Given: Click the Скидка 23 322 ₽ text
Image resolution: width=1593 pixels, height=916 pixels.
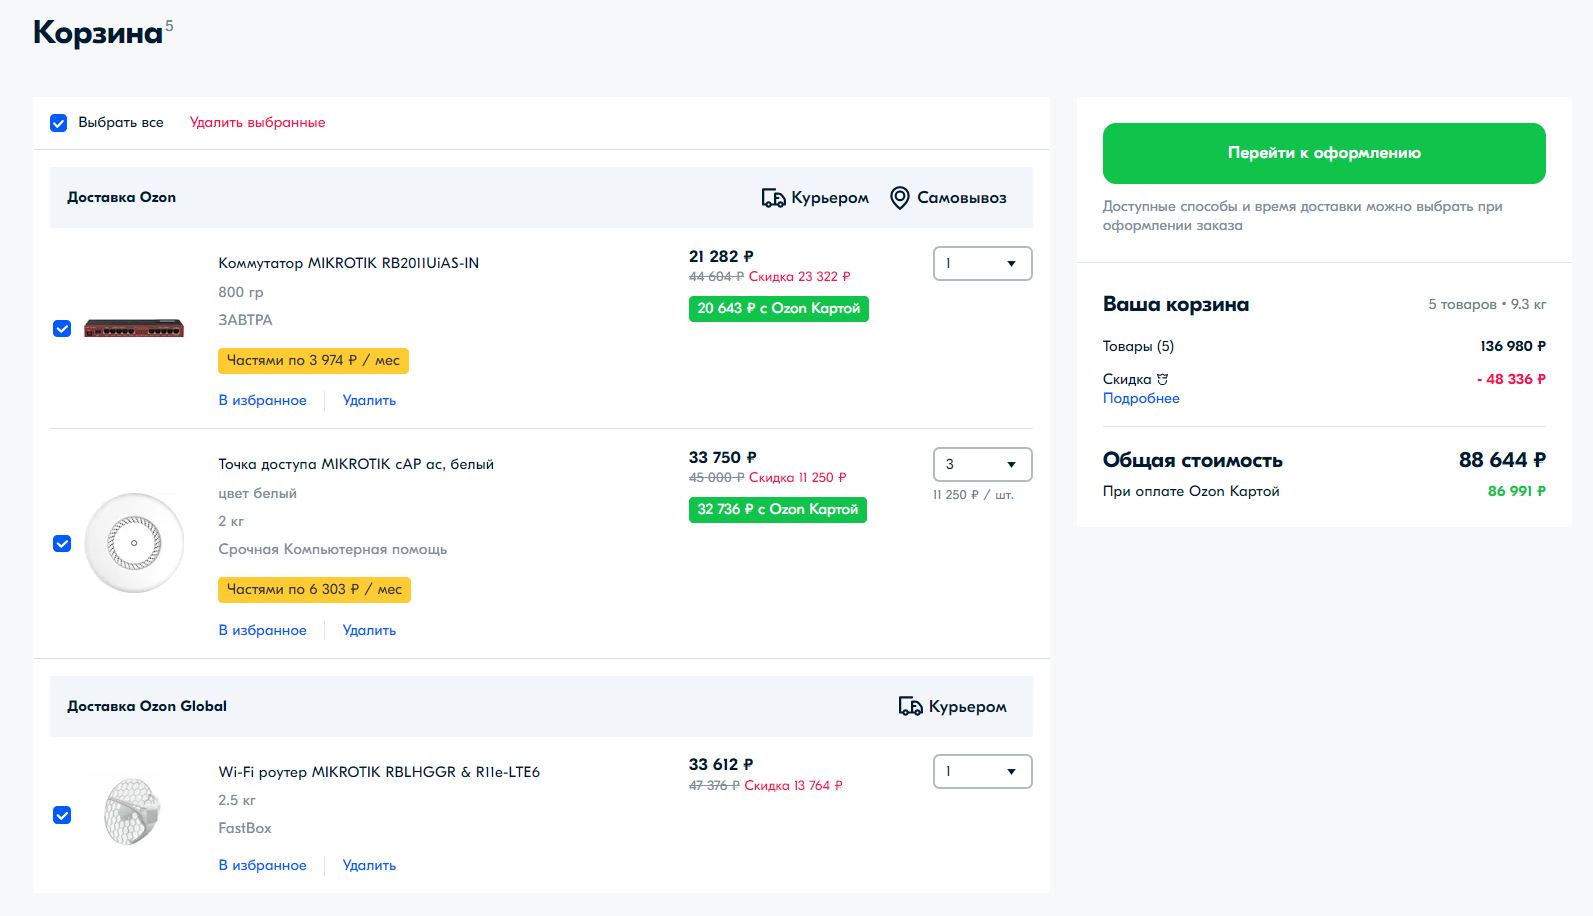Looking at the screenshot, I should pos(799,277).
